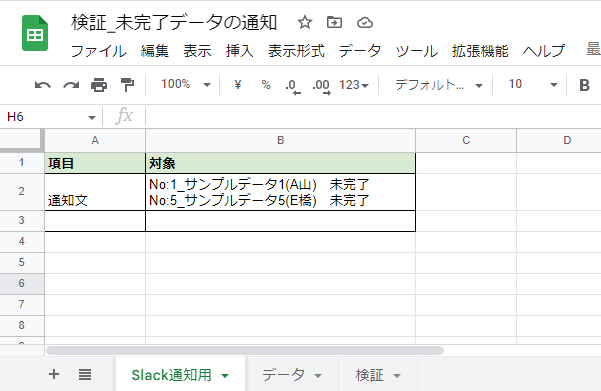Image resolution: width=601 pixels, height=391 pixels.
Task: Decrease decimal places
Action: tap(293, 86)
